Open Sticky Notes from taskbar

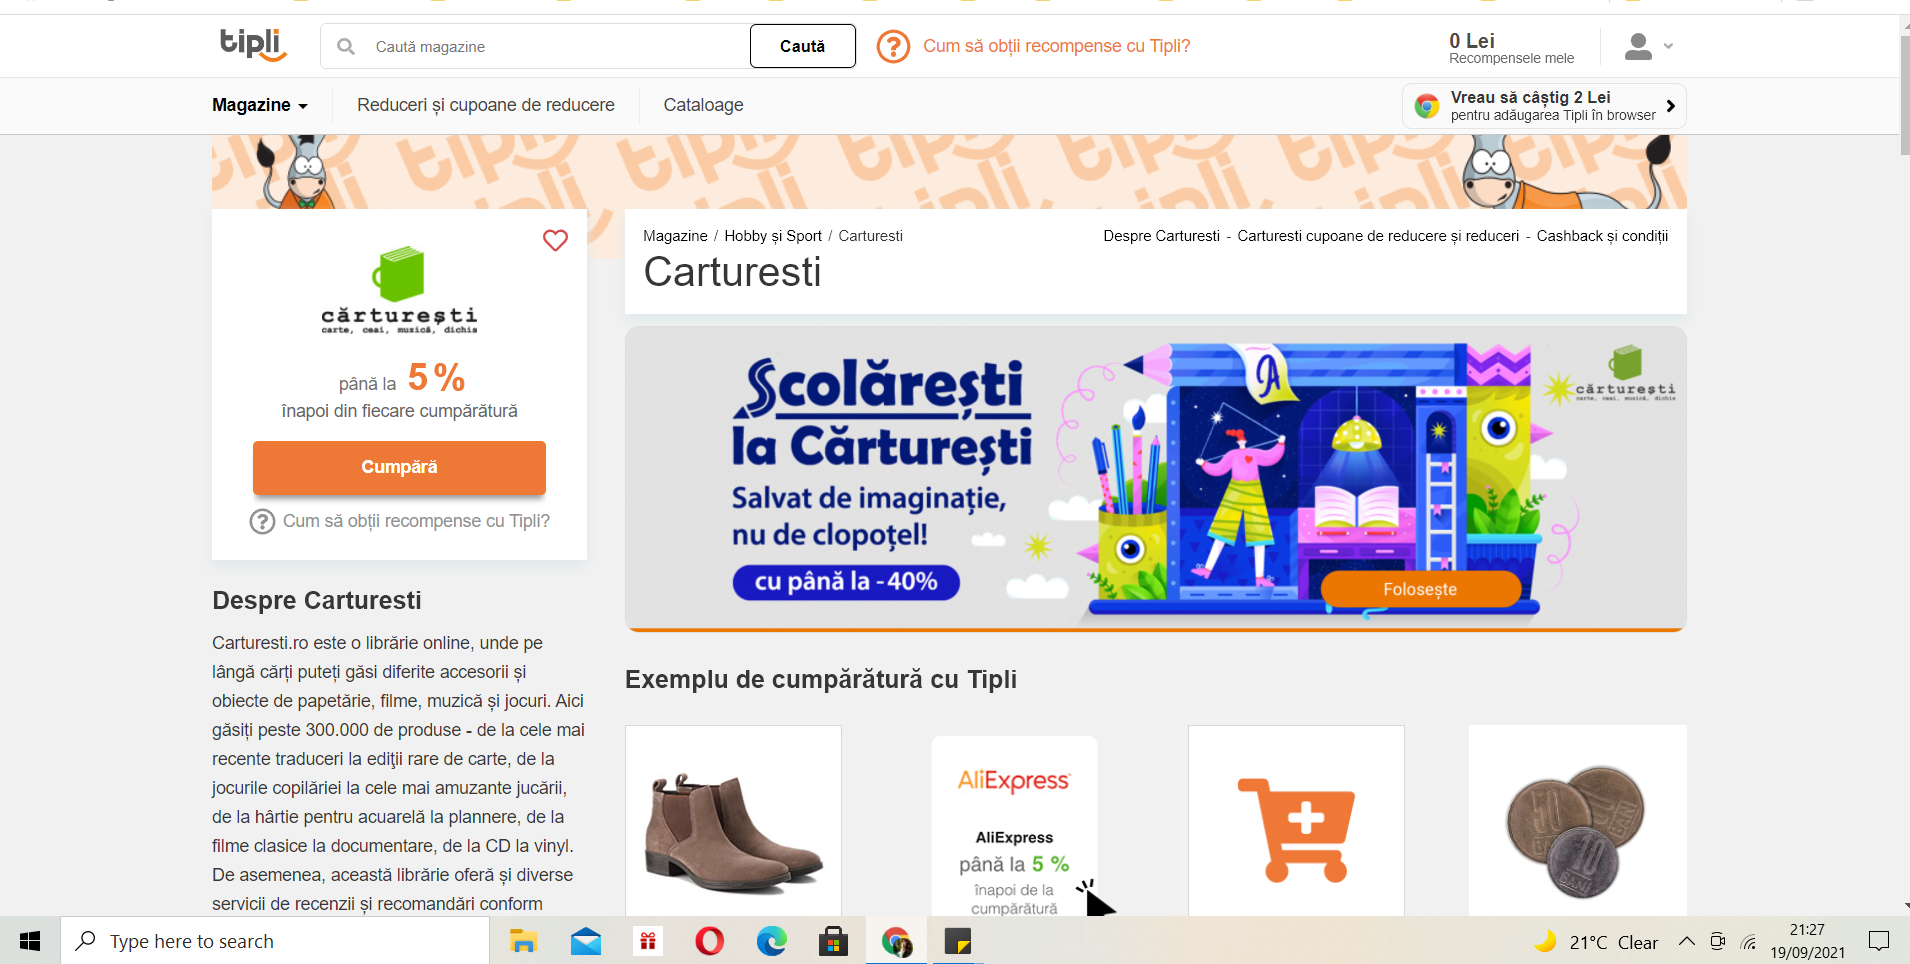point(958,941)
